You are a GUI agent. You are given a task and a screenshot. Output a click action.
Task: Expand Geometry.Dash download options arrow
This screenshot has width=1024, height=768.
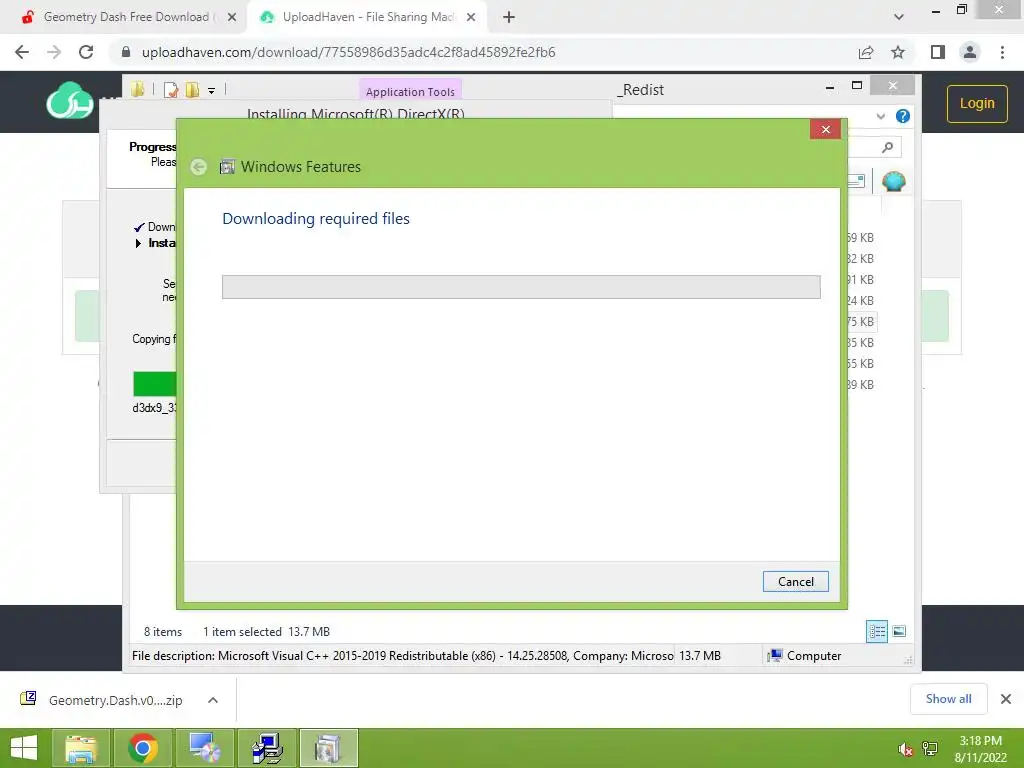coord(213,700)
